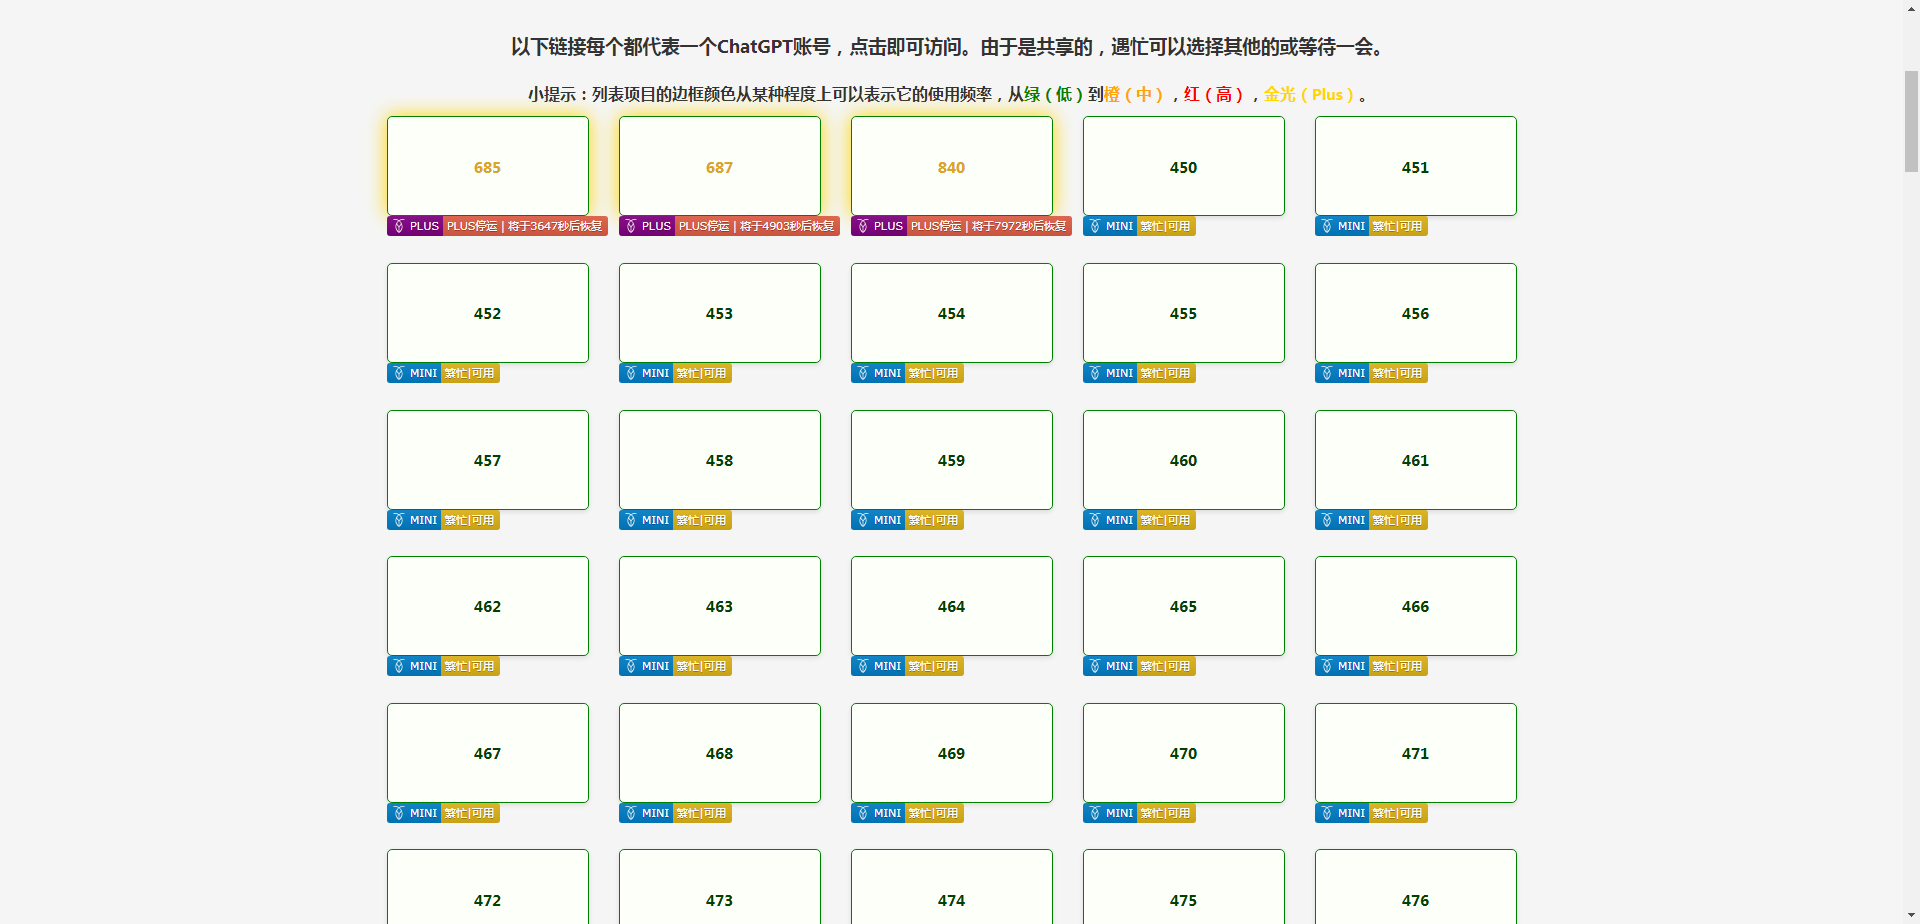
Task: Click the MINI badge icon under card 461
Action: 1327,520
